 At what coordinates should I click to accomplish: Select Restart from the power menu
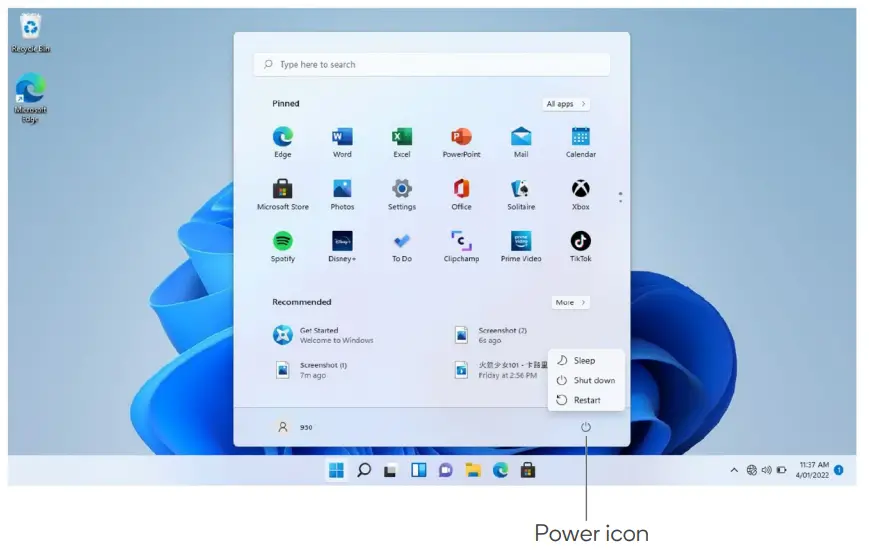pyautogui.click(x=586, y=400)
